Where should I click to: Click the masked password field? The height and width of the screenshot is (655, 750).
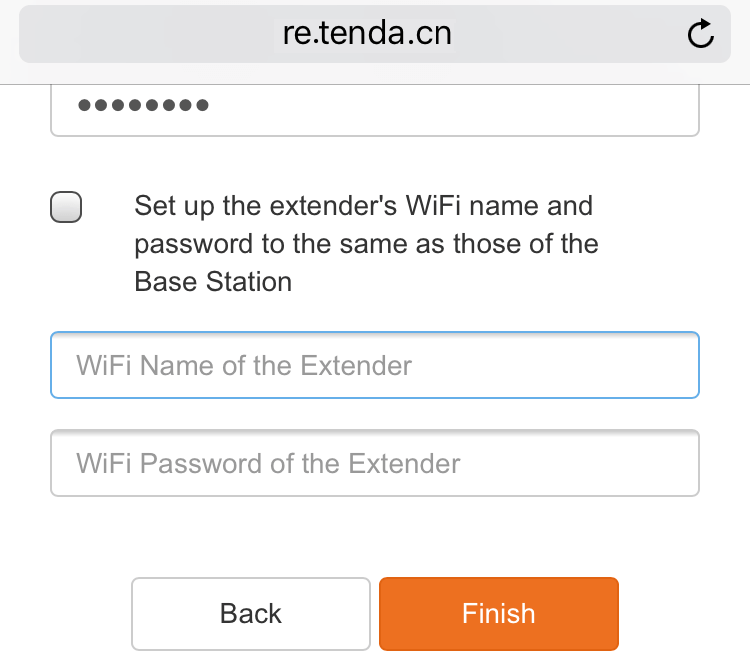[374, 107]
